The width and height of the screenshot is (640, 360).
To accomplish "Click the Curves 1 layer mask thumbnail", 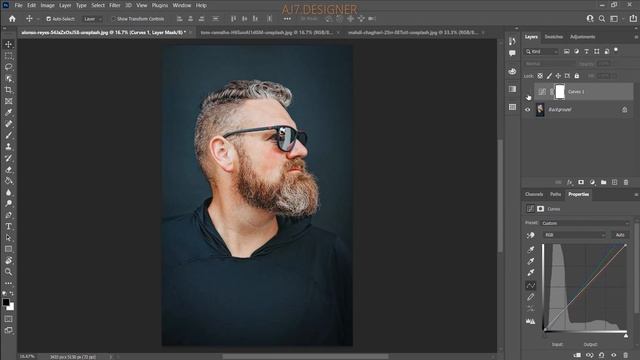I will coord(560,92).
